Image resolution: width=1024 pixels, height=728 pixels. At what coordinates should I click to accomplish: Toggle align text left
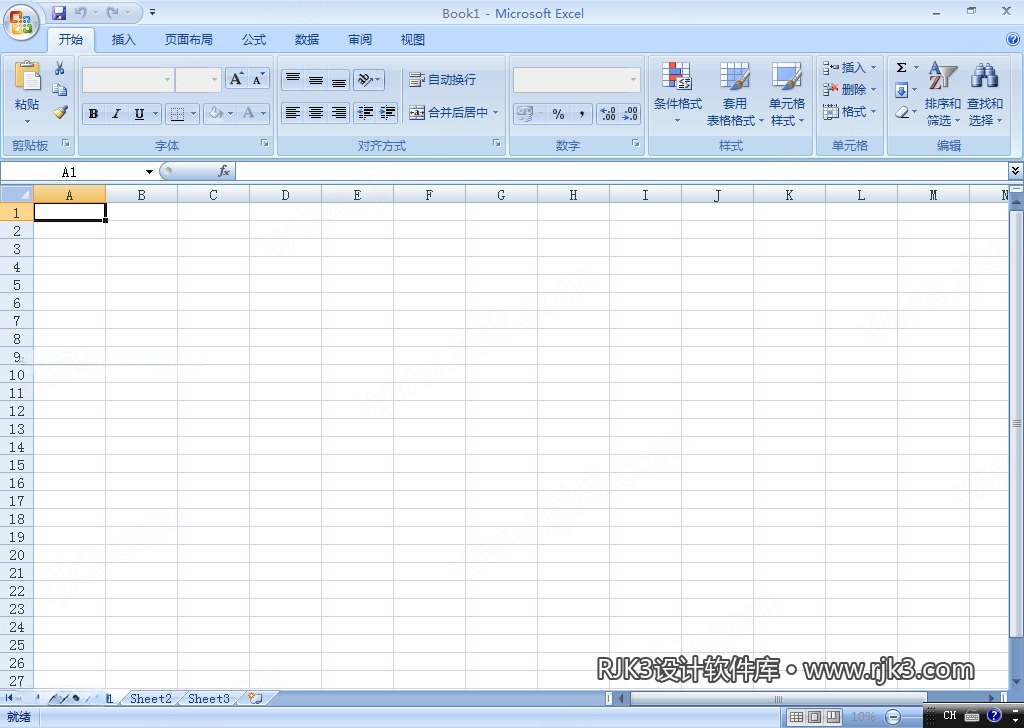pyautogui.click(x=293, y=112)
